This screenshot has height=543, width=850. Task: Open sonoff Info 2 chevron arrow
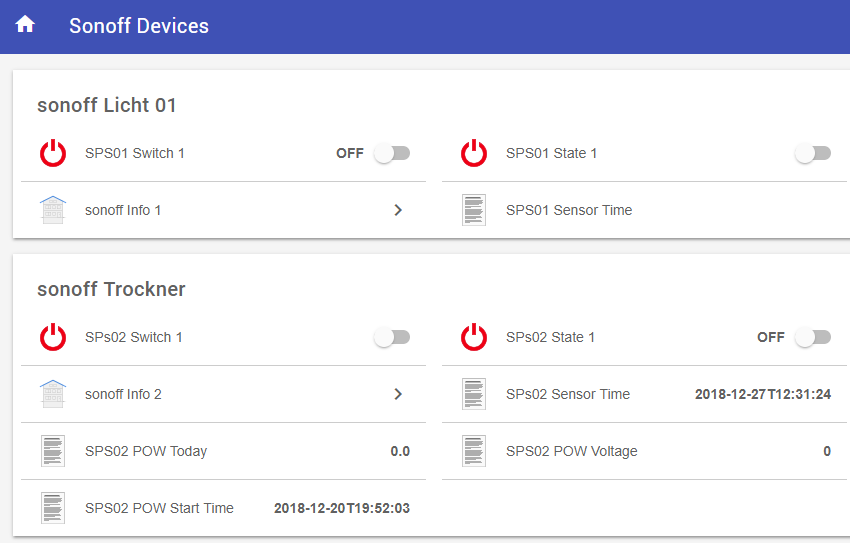398,394
